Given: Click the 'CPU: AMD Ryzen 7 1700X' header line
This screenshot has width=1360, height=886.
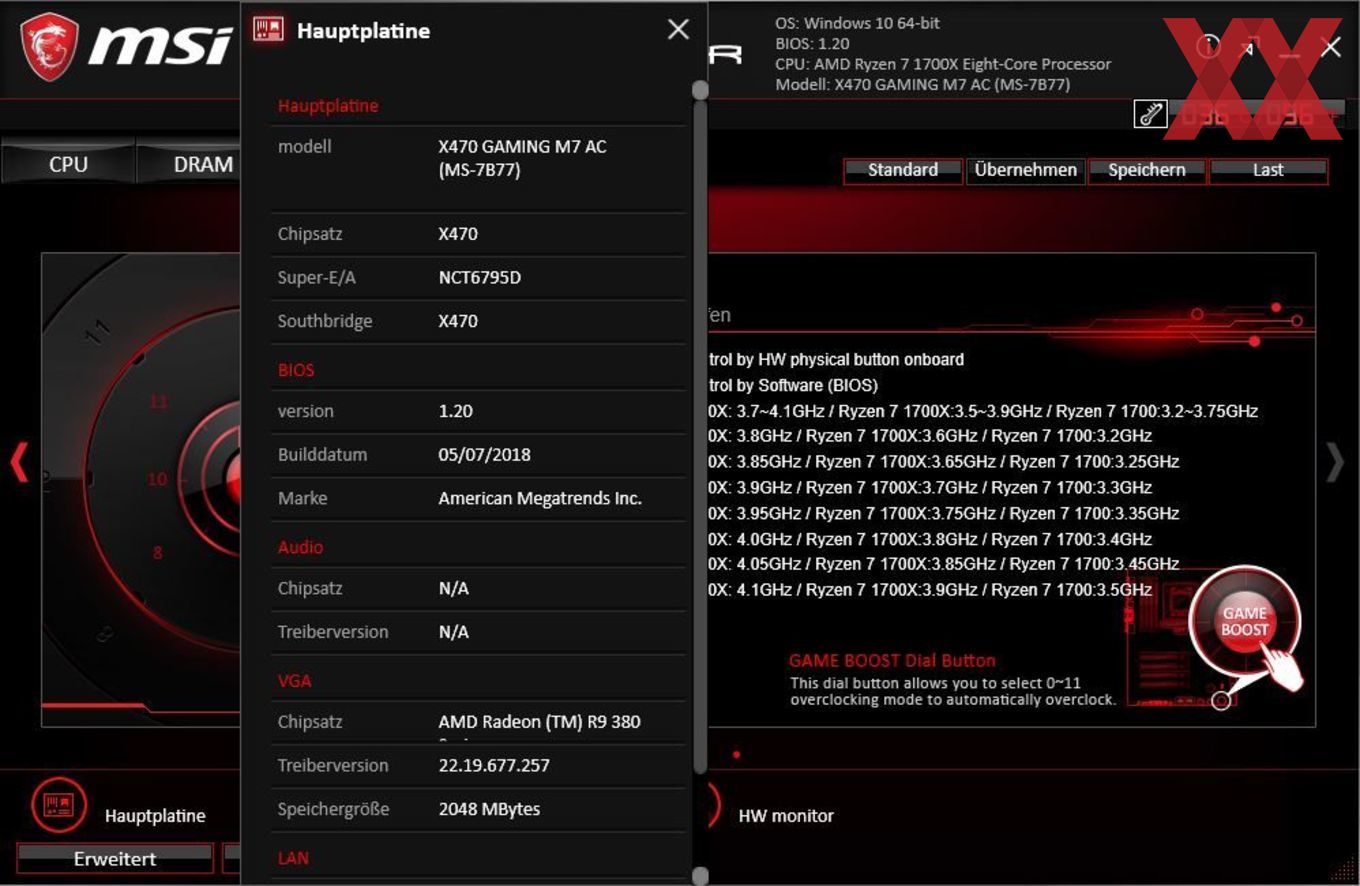Looking at the screenshot, I should (943, 64).
